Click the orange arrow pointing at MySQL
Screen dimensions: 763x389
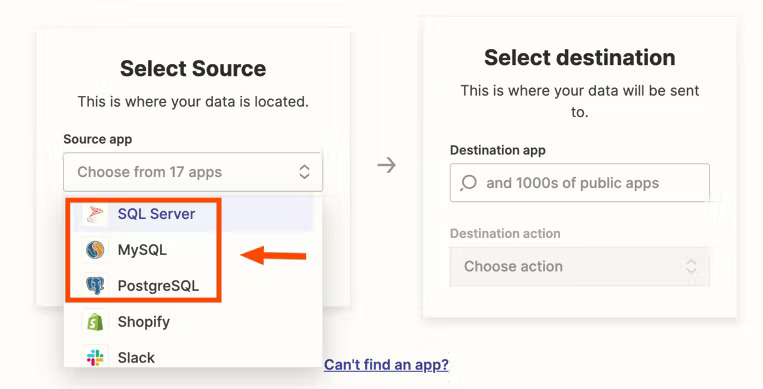[x=273, y=255]
